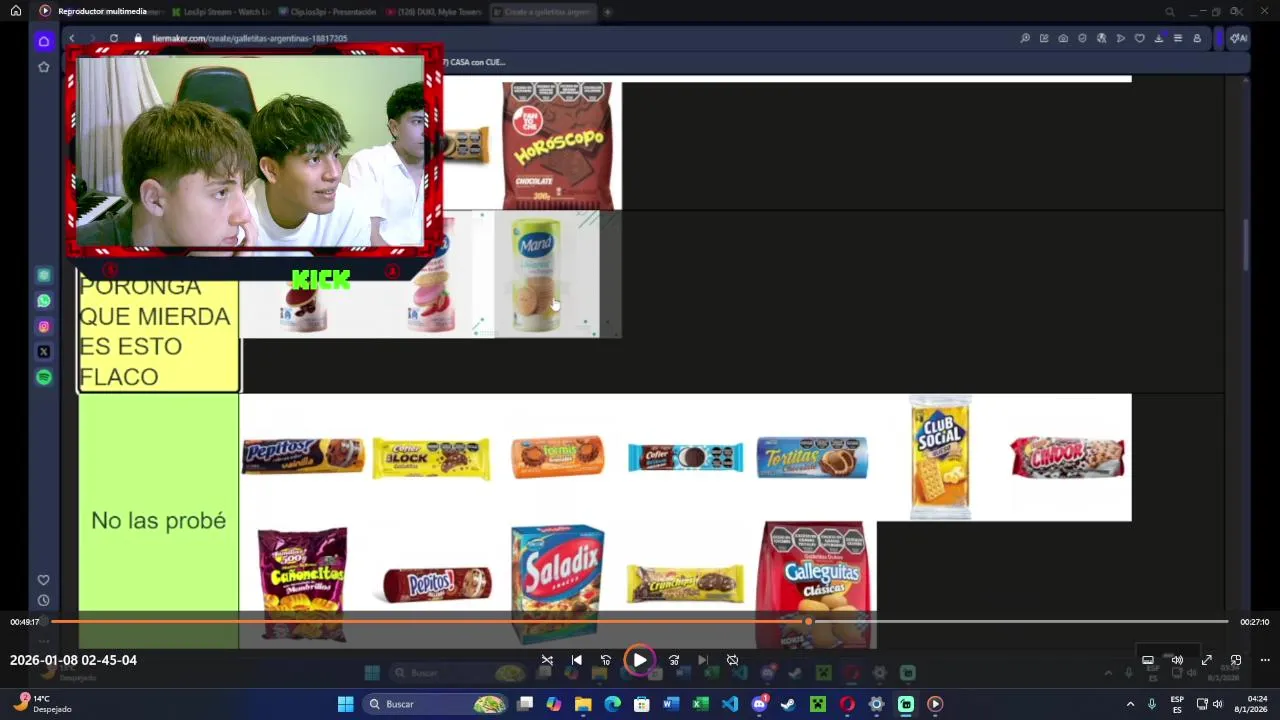This screenshot has height=720, width=1280.
Task: Click the Saladix cracker thumbnail
Action: (557, 584)
